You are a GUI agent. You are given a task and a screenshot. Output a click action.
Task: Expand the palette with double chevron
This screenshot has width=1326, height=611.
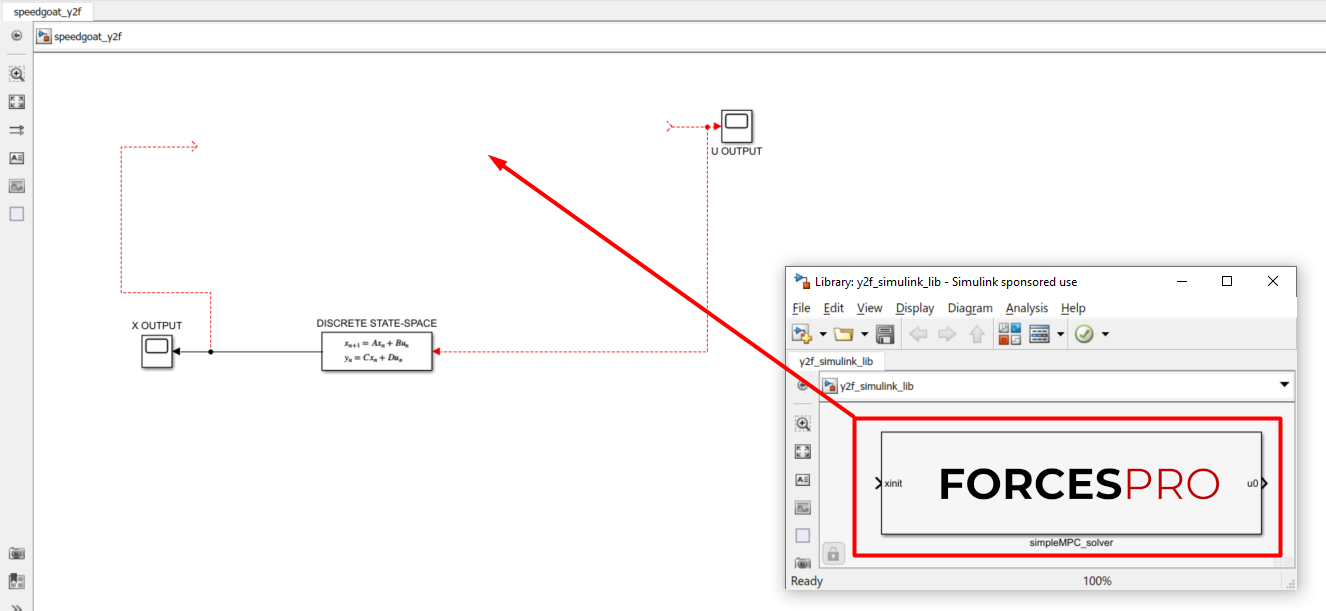(x=16, y=605)
